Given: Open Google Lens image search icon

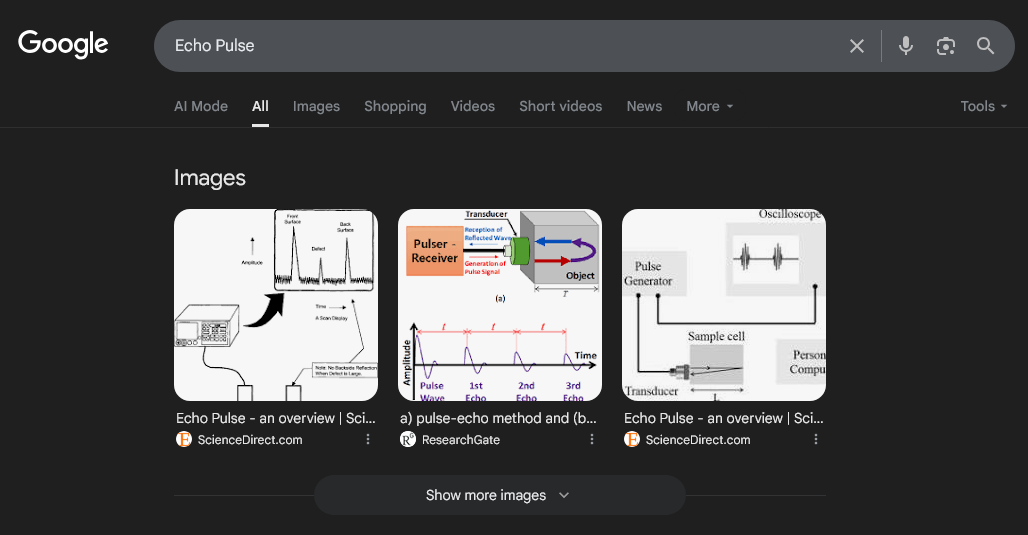Looking at the screenshot, I should (x=946, y=46).
